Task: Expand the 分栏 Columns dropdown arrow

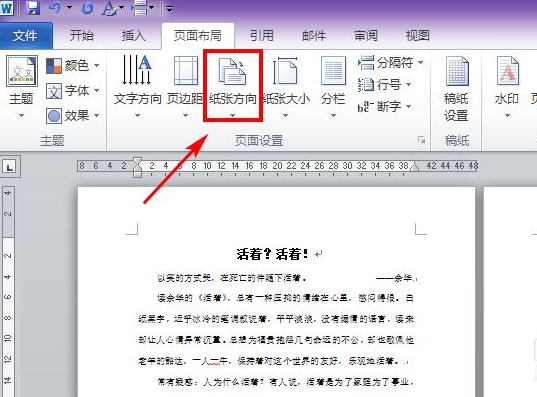Action: click(x=333, y=115)
